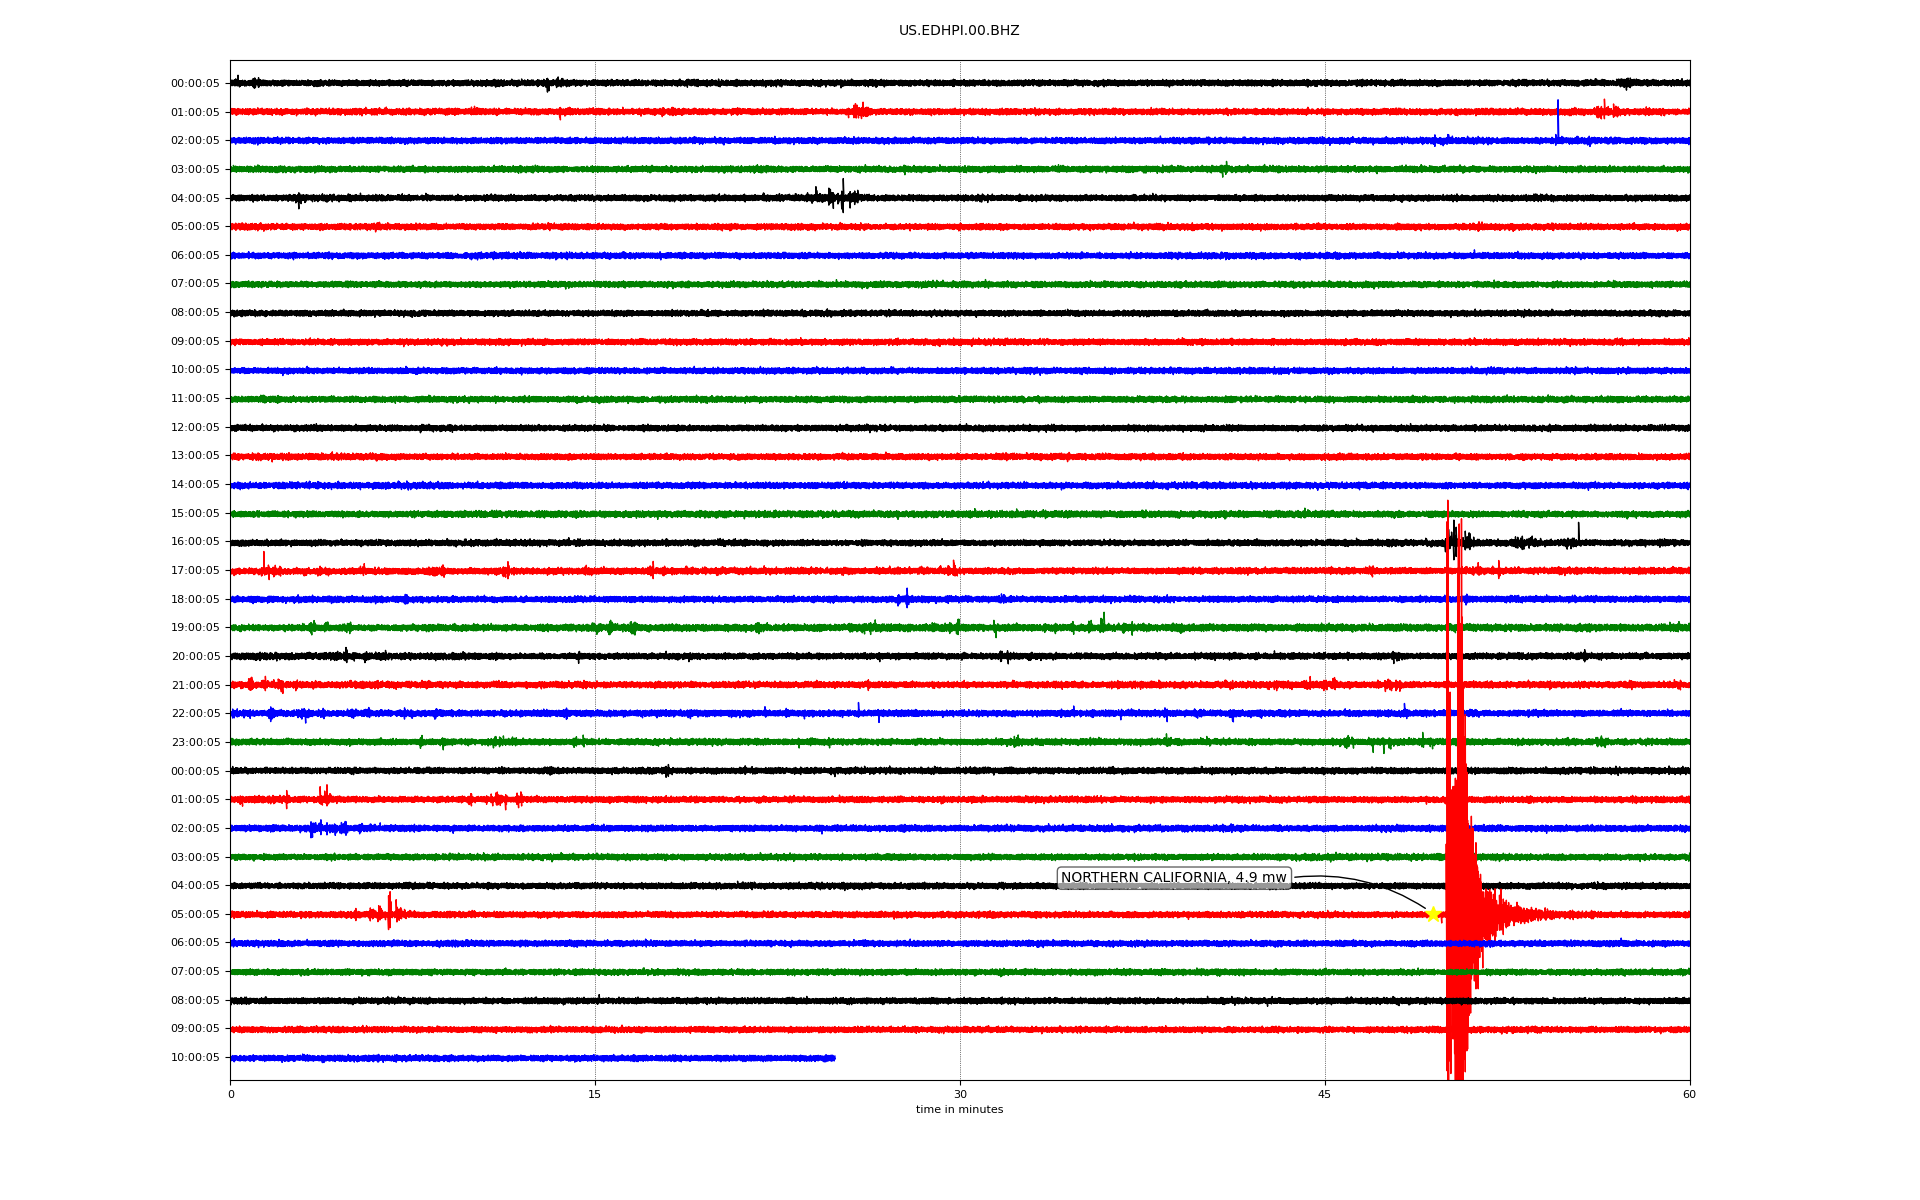Click the plot title US.EDHPI.00.BHZ
Screen dimensions: 1920x1200
coord(958,31)
